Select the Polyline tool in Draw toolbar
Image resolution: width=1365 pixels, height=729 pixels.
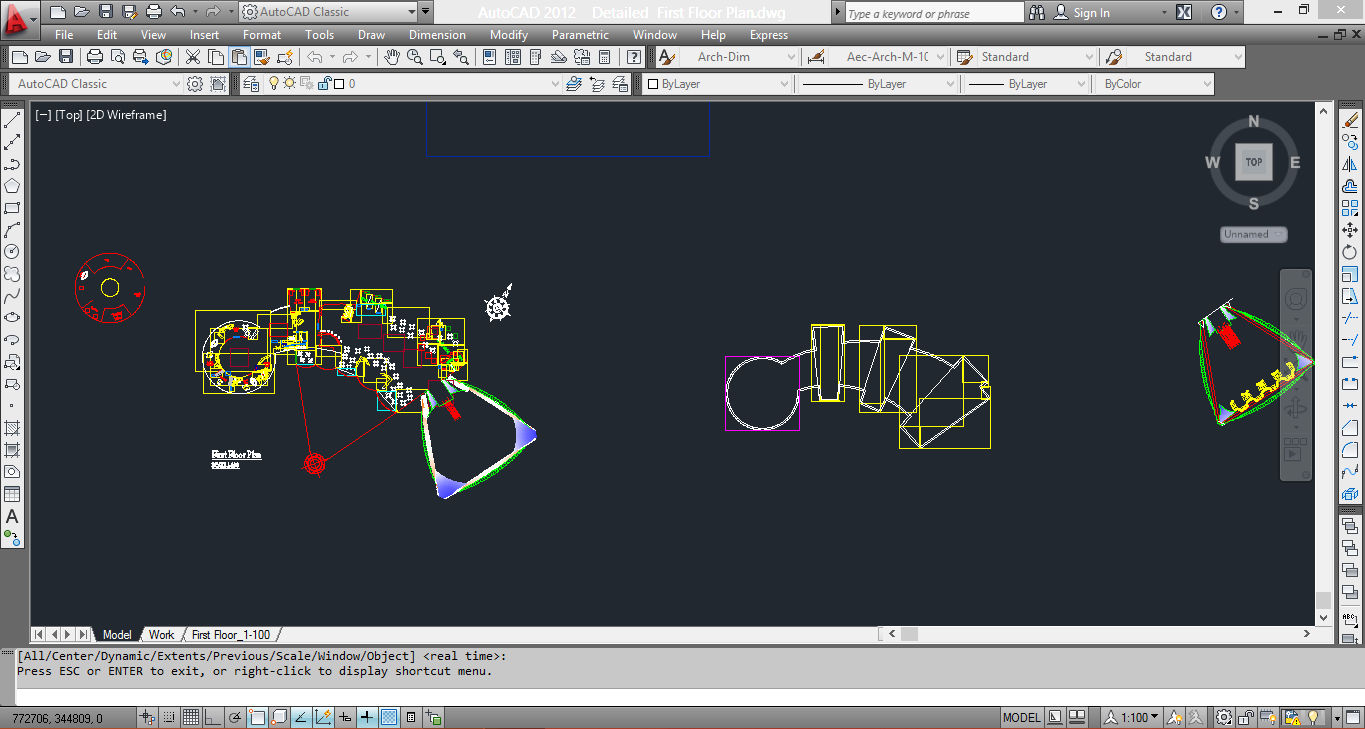pyautogui.click(x=13, y=165)
